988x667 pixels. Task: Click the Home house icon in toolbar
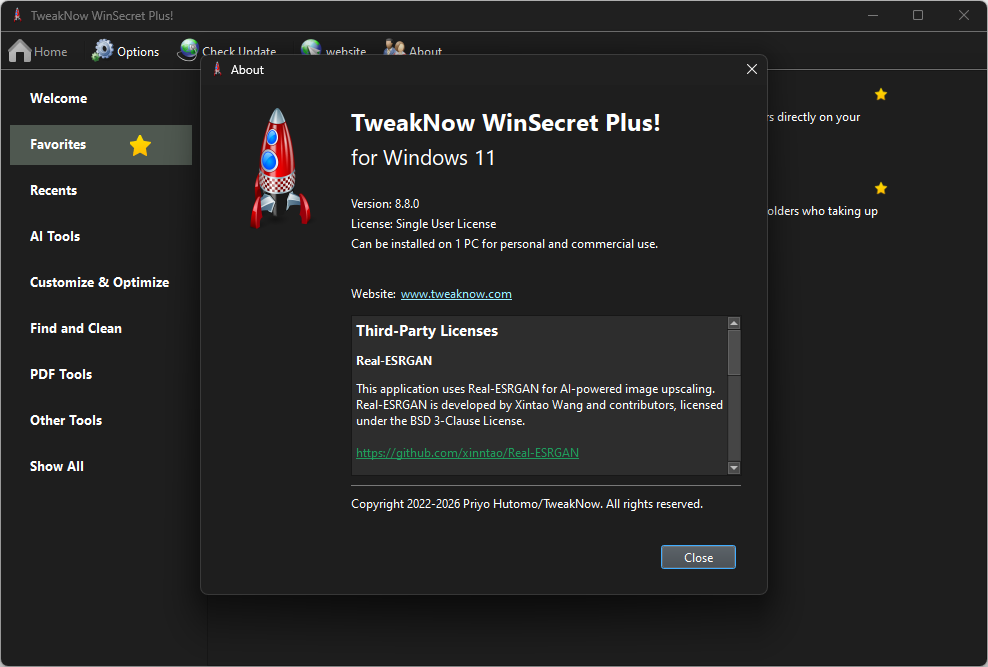click(20, 51)
